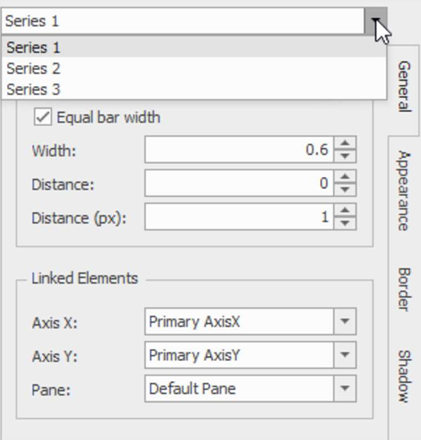
Task: Select the General tab
Action: coord(404,86)
